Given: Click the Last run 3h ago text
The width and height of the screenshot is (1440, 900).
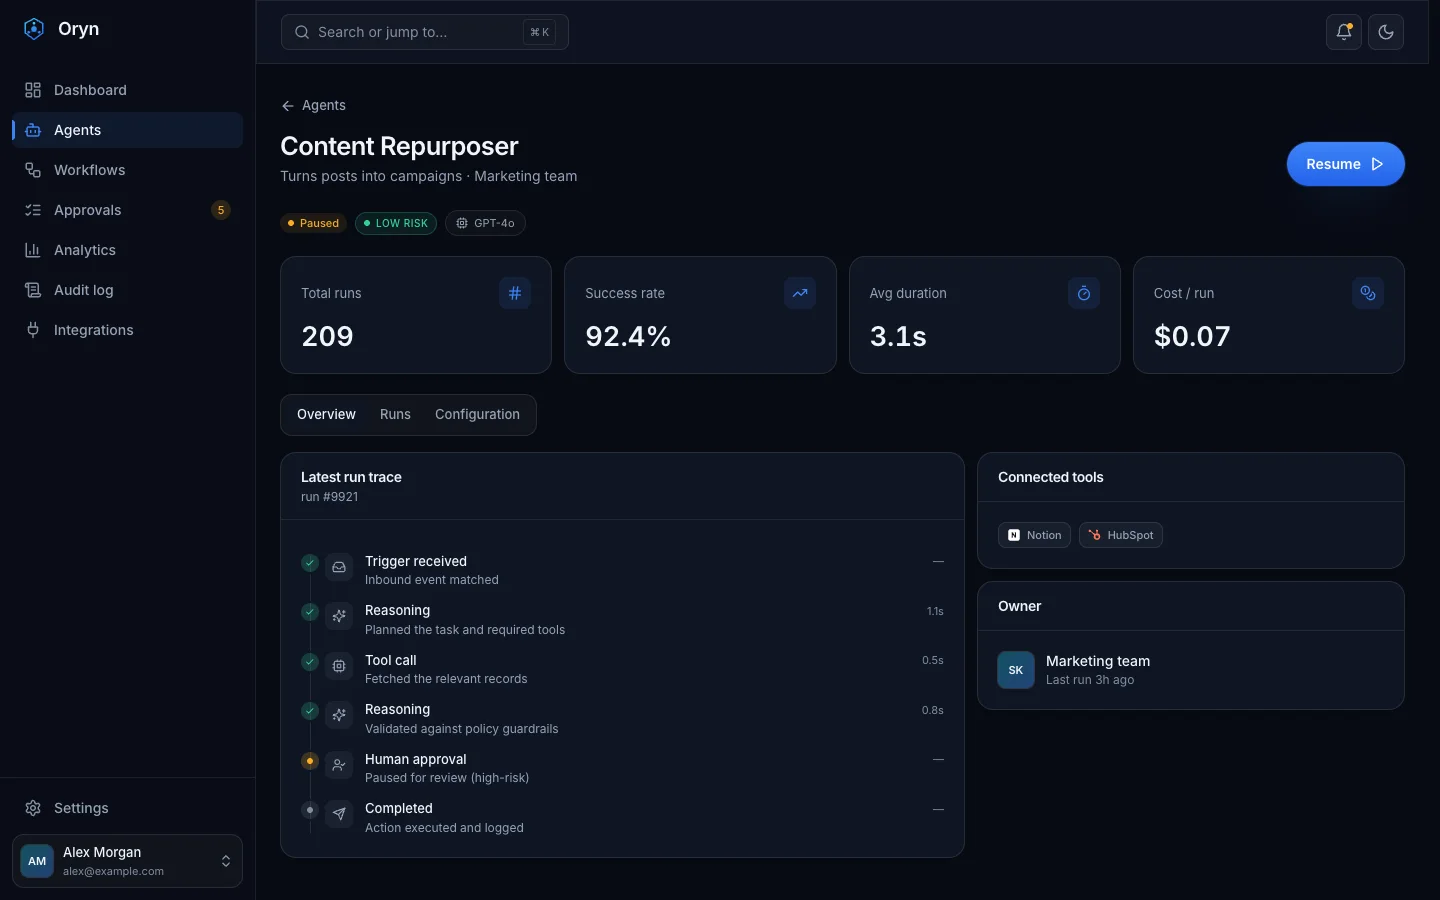Looking at the screenshot, I should [1090, 680].
